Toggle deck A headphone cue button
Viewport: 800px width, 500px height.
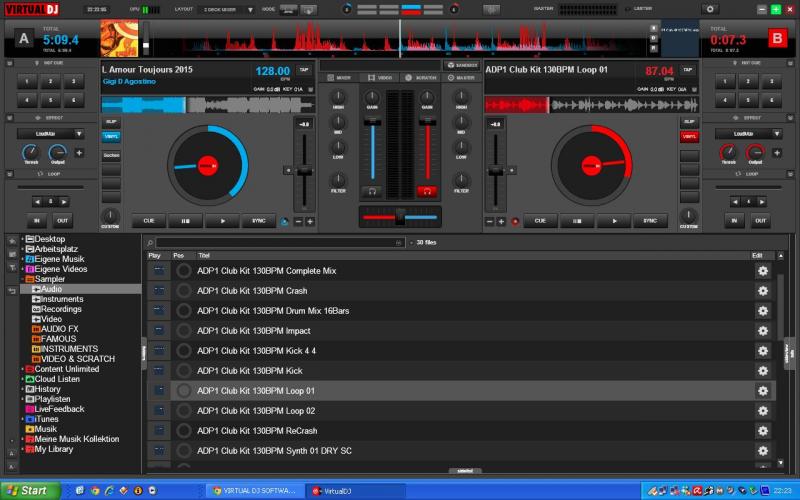click(372, 191)
